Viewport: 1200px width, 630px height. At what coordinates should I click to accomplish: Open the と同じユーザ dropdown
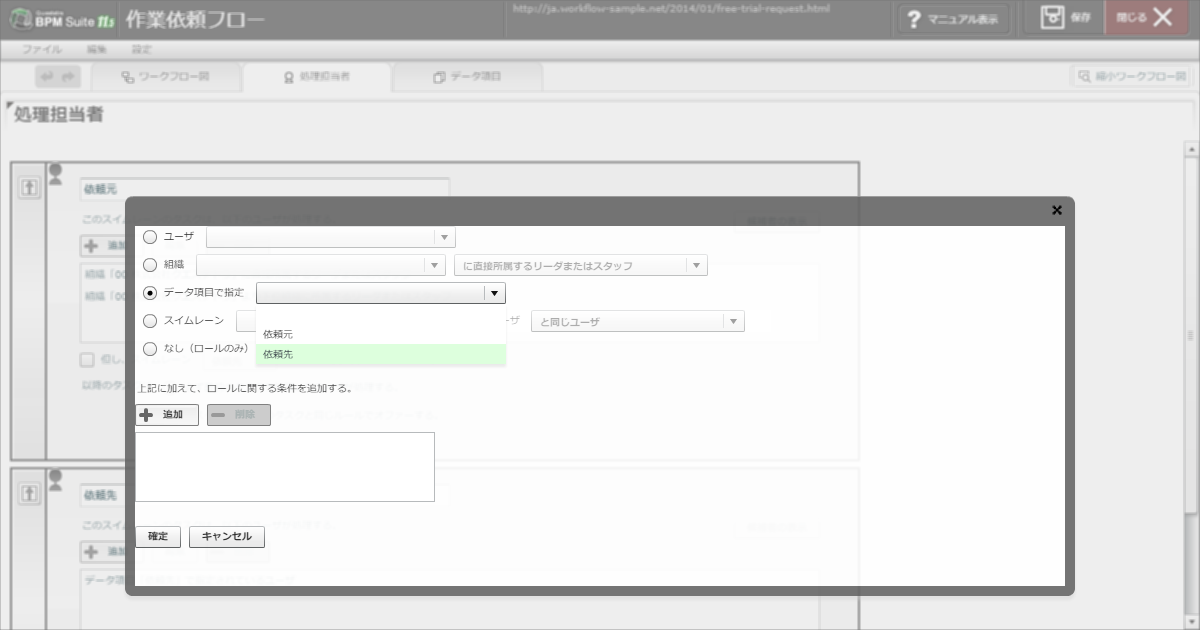638,321
